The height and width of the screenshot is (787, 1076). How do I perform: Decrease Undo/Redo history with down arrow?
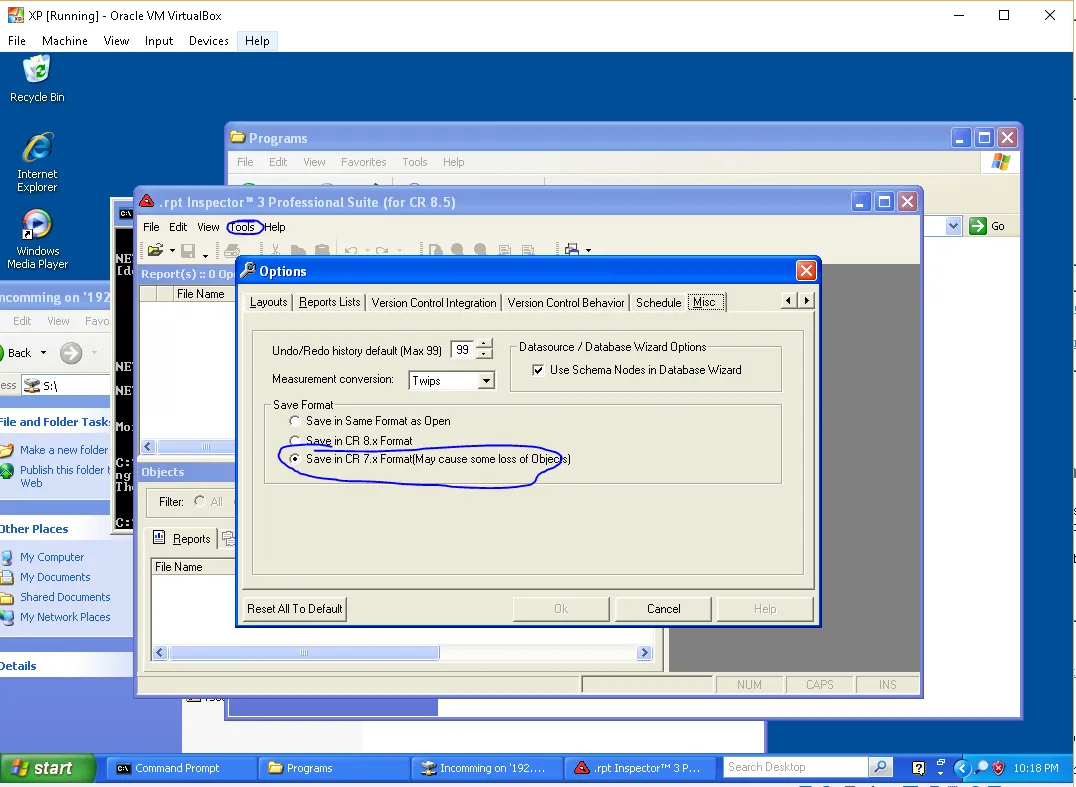tap(484, 354)
